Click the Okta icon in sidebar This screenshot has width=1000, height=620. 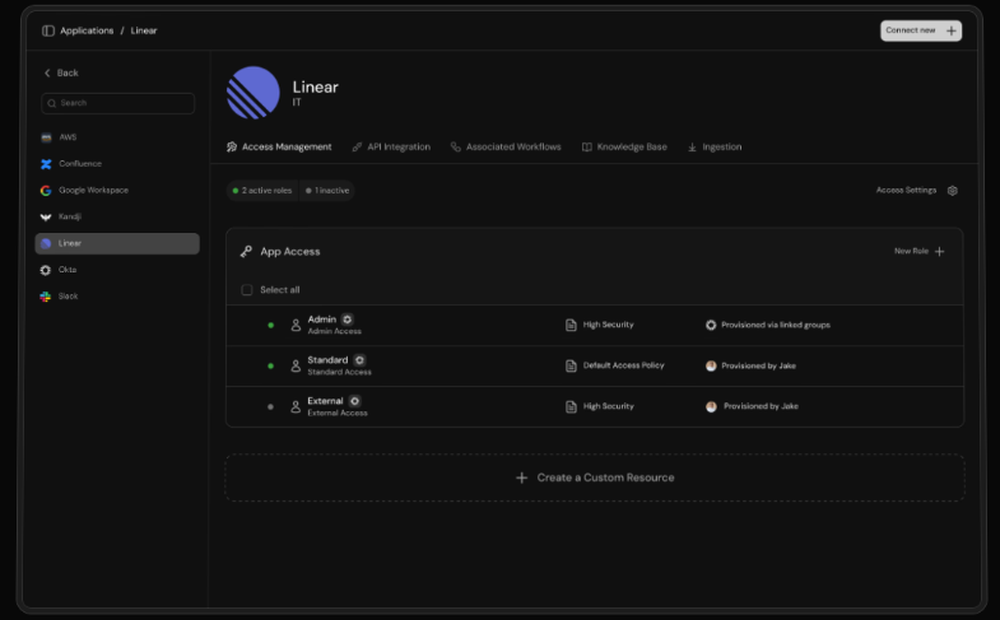coord(45,270)
